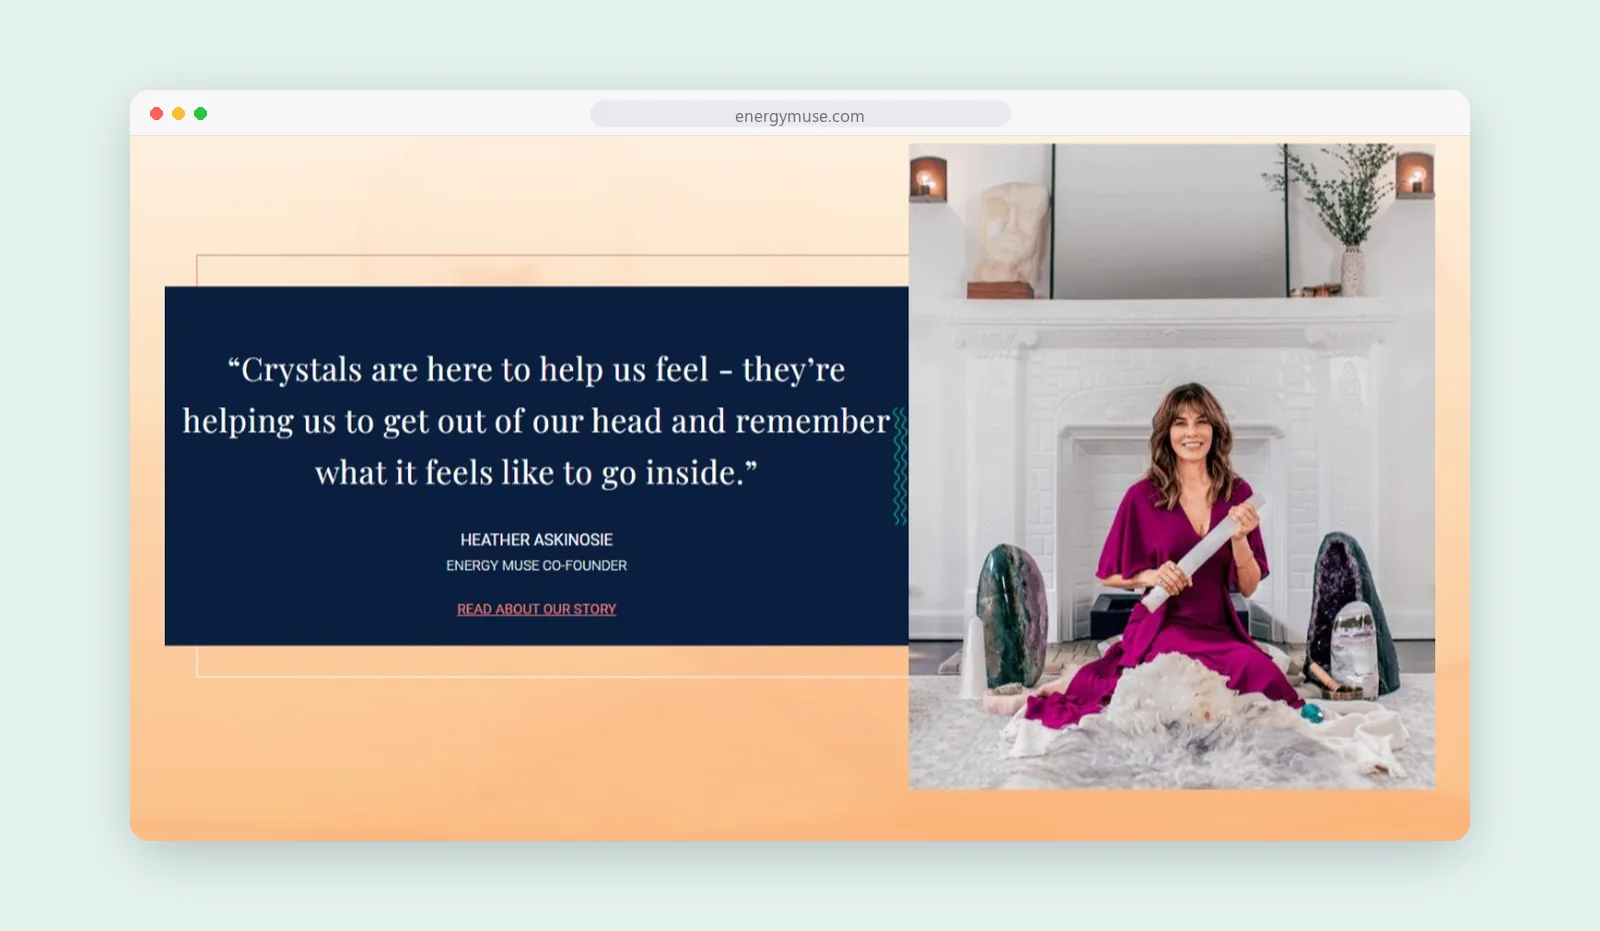Click the photo of woman with crystals

[1171, 466]
